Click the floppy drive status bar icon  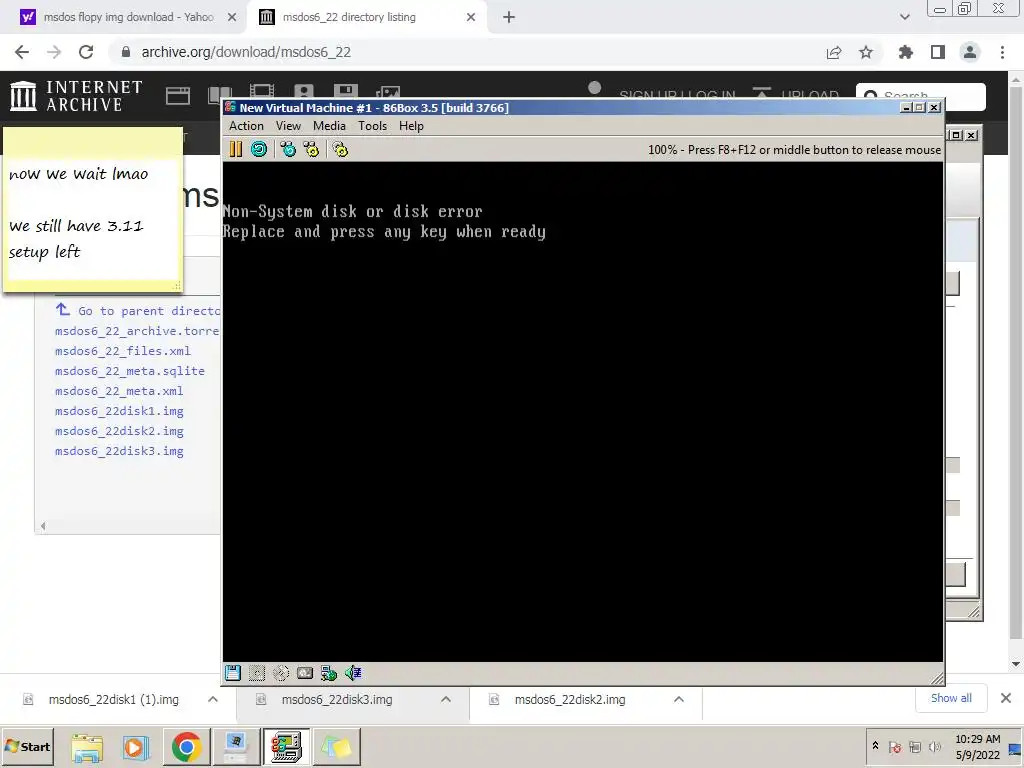click(233, 673)
